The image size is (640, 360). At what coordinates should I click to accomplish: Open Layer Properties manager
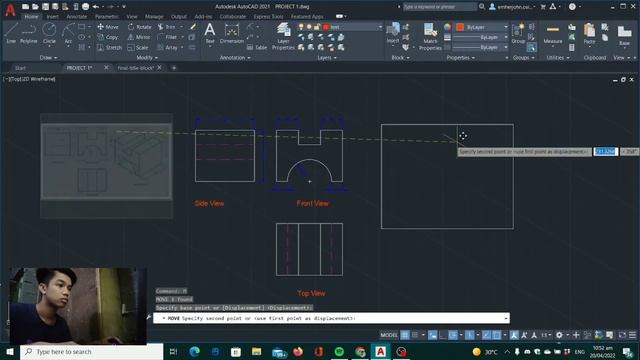point(283,36)
